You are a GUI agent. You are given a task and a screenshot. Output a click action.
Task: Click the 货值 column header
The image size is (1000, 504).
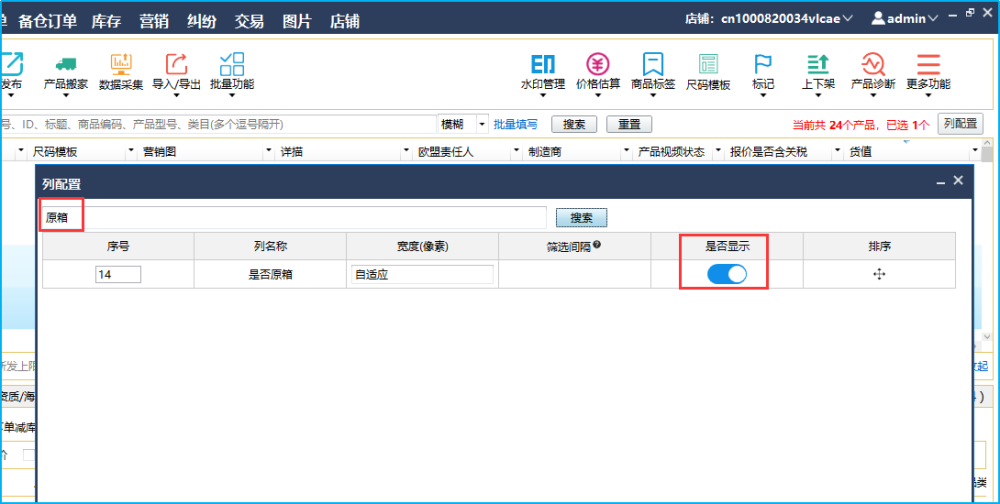point(861,152)
